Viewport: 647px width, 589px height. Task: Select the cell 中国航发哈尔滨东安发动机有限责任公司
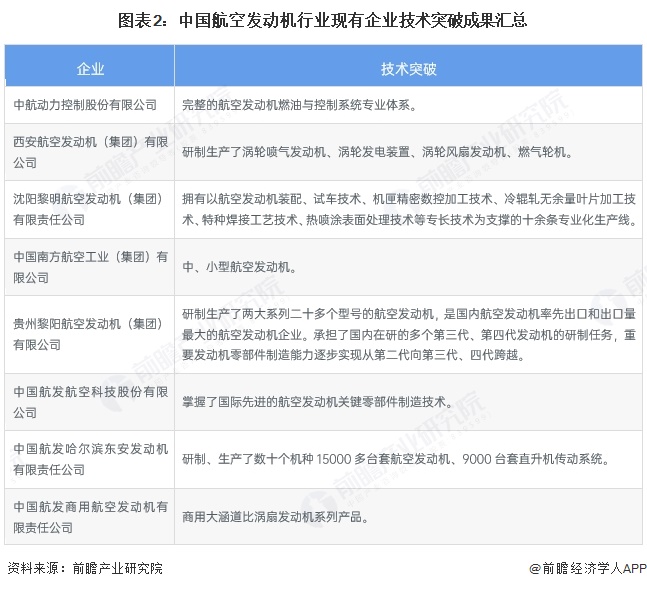click(90, 459)
